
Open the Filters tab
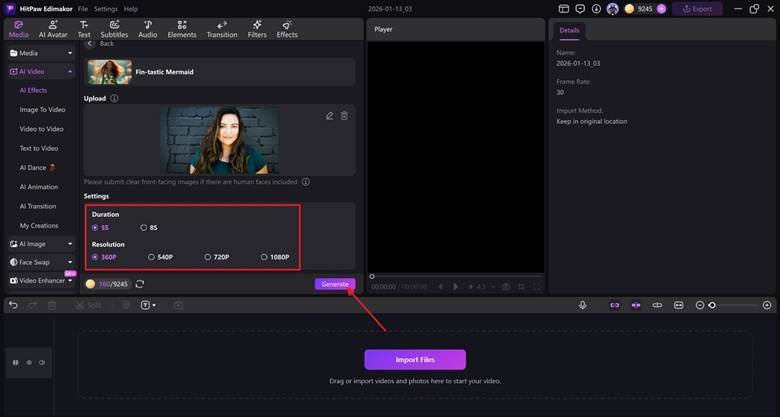click(257, 29)
